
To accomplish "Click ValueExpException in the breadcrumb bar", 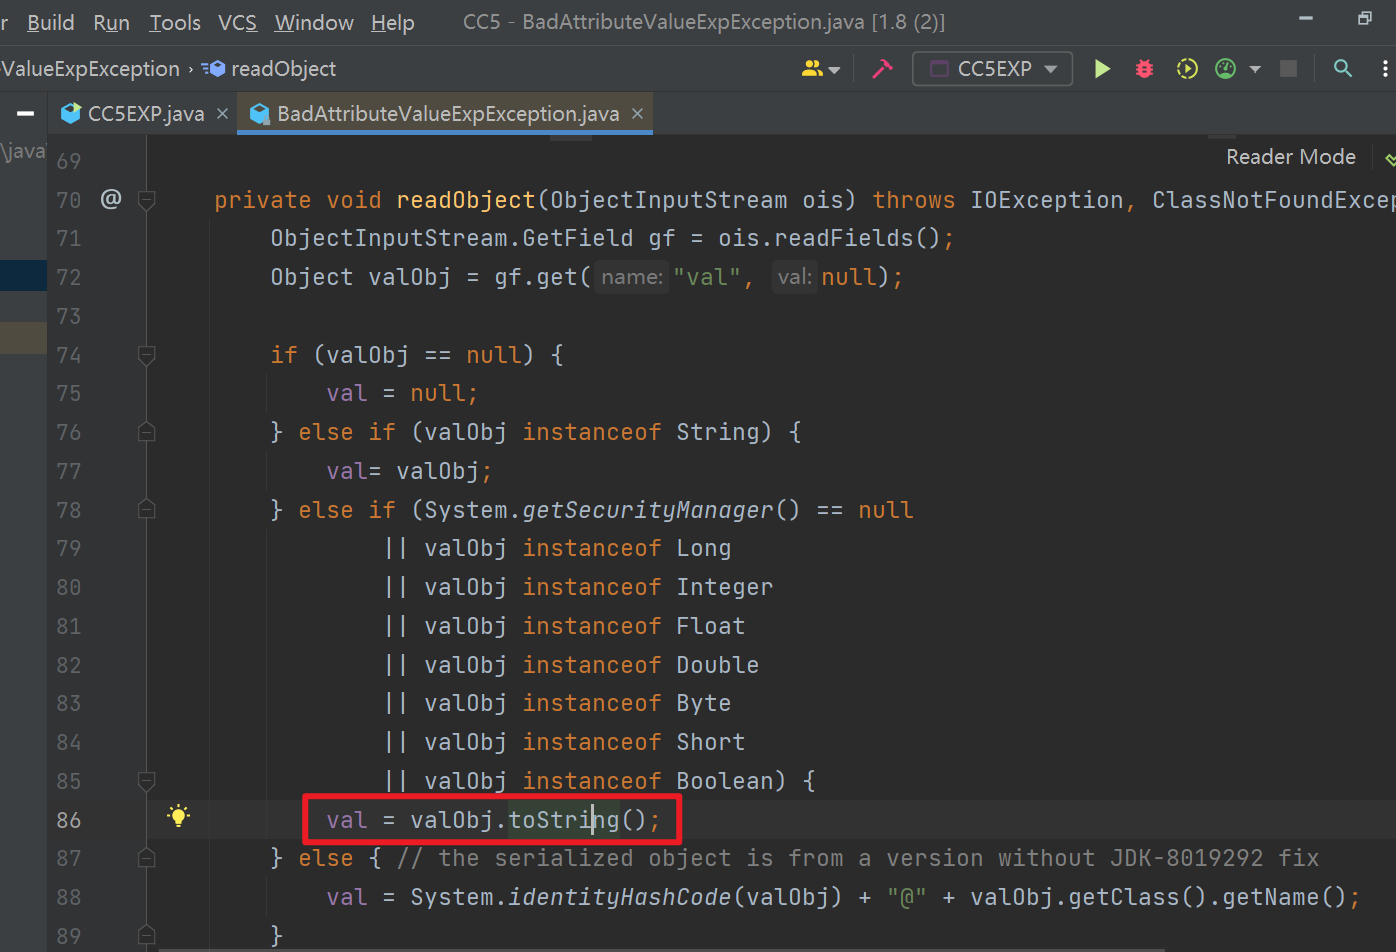I will pos(91,68).
